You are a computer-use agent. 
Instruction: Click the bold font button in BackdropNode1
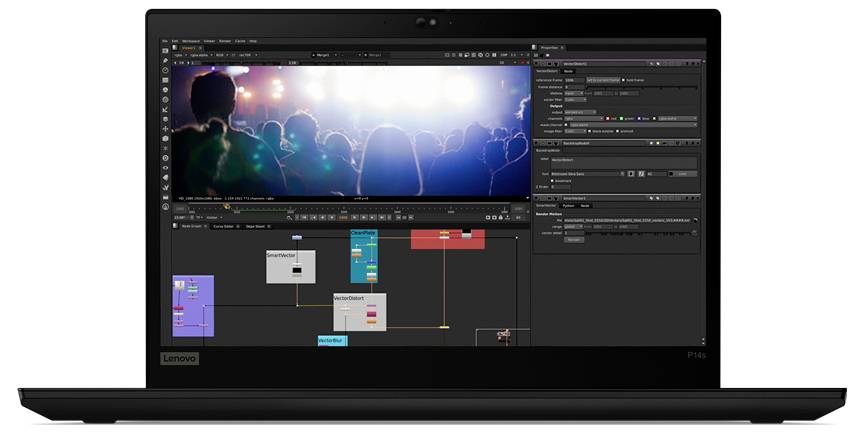coord(631,174)
